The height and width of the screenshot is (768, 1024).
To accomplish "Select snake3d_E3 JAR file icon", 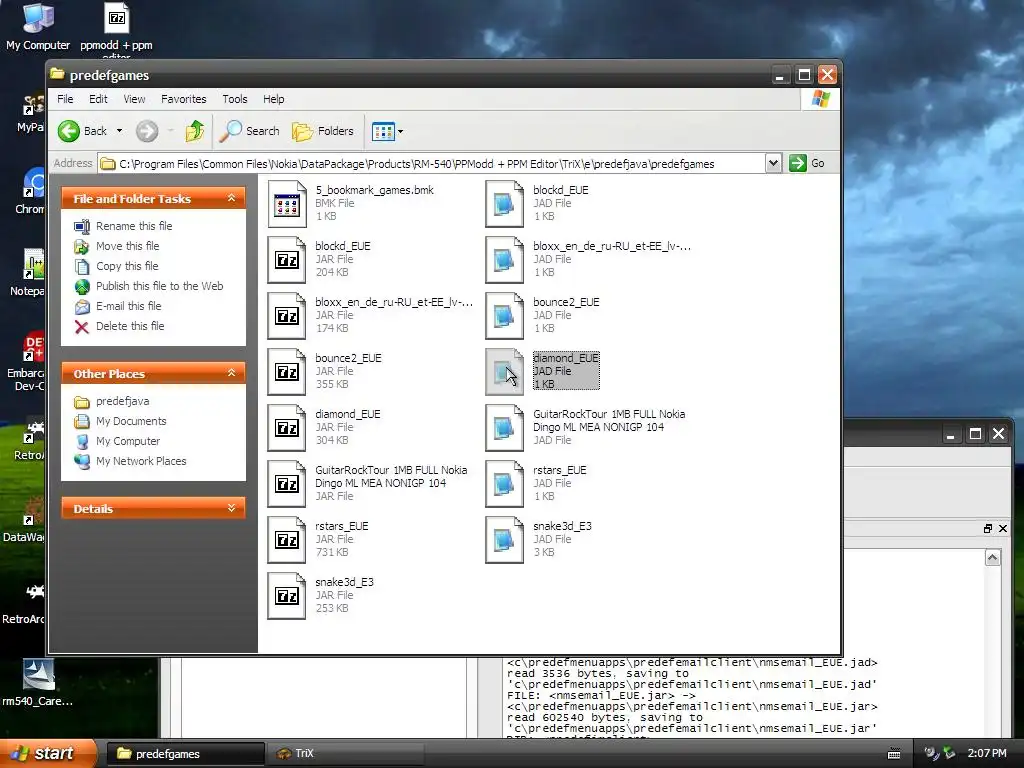I will point(287,597).
